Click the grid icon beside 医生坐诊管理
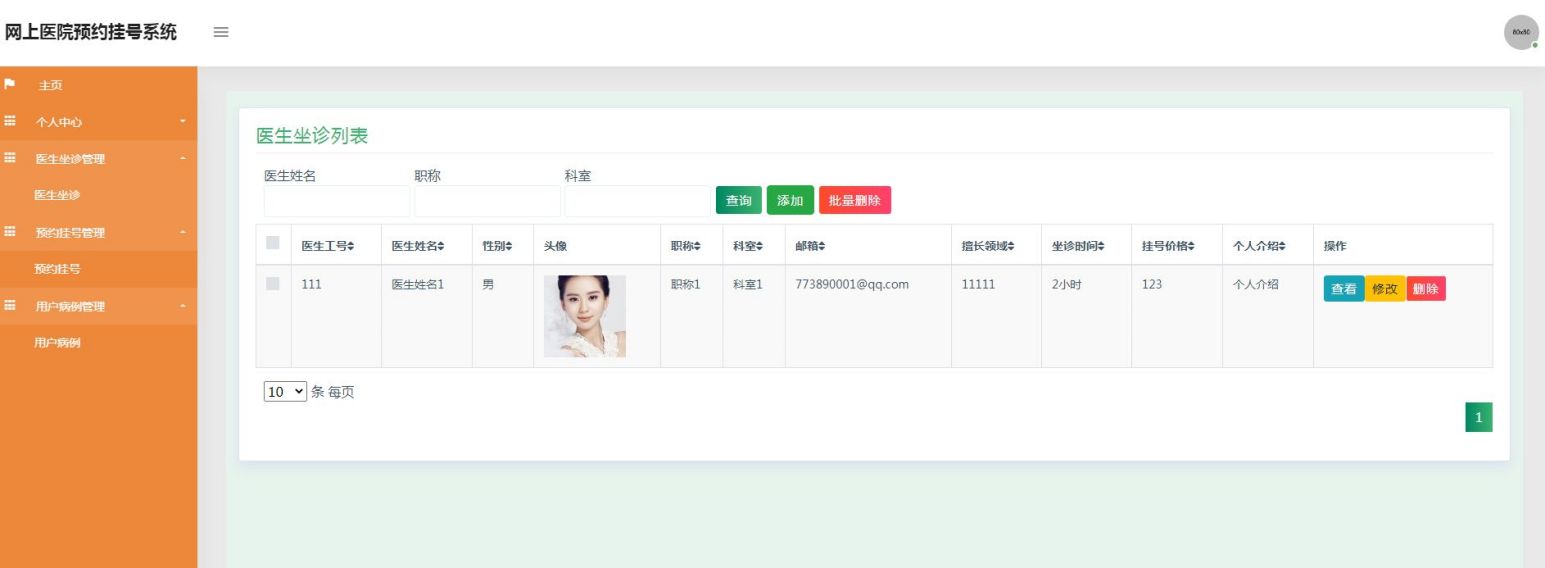 point(10,158)
